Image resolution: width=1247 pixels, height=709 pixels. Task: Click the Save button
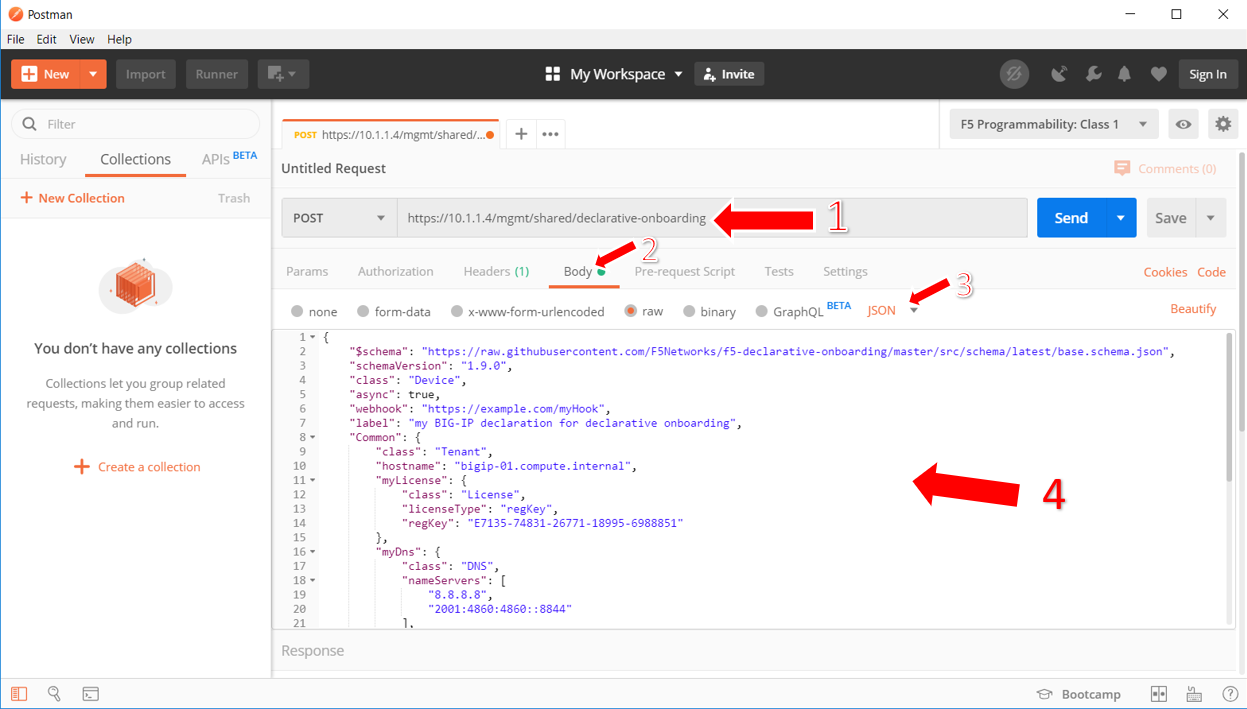pyautogui.click(x=1170, y=218)
